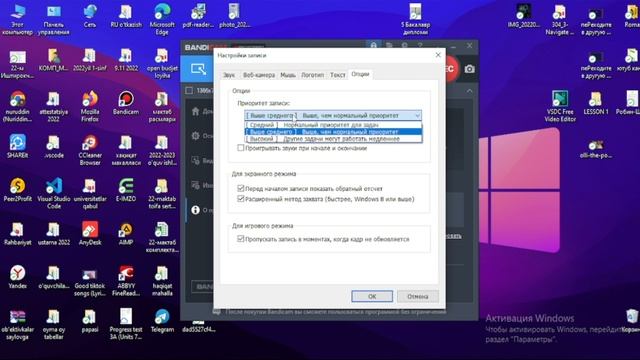Image resolution: width=640 pixels, height=360 pixels.
Task: Open the 'Приоритет записи' combo box
Action: pyautogui.click(x=333, y=116)
